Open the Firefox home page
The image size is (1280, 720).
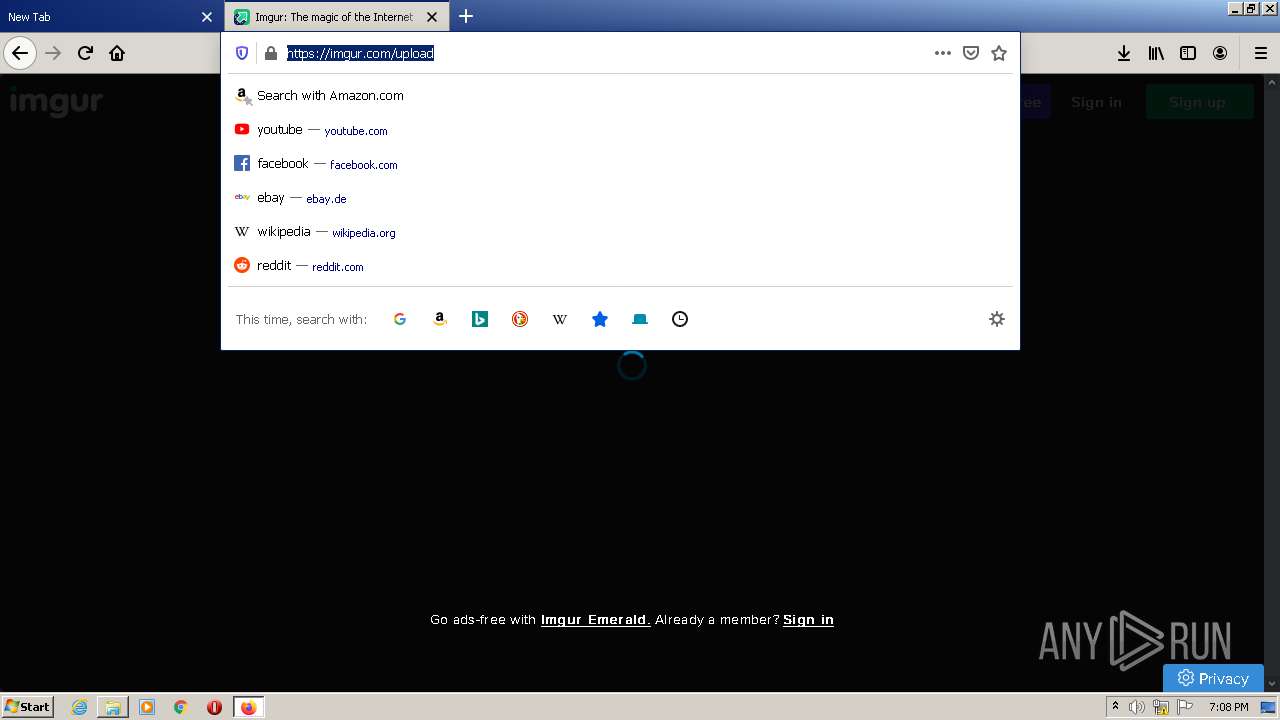[117, 53]
